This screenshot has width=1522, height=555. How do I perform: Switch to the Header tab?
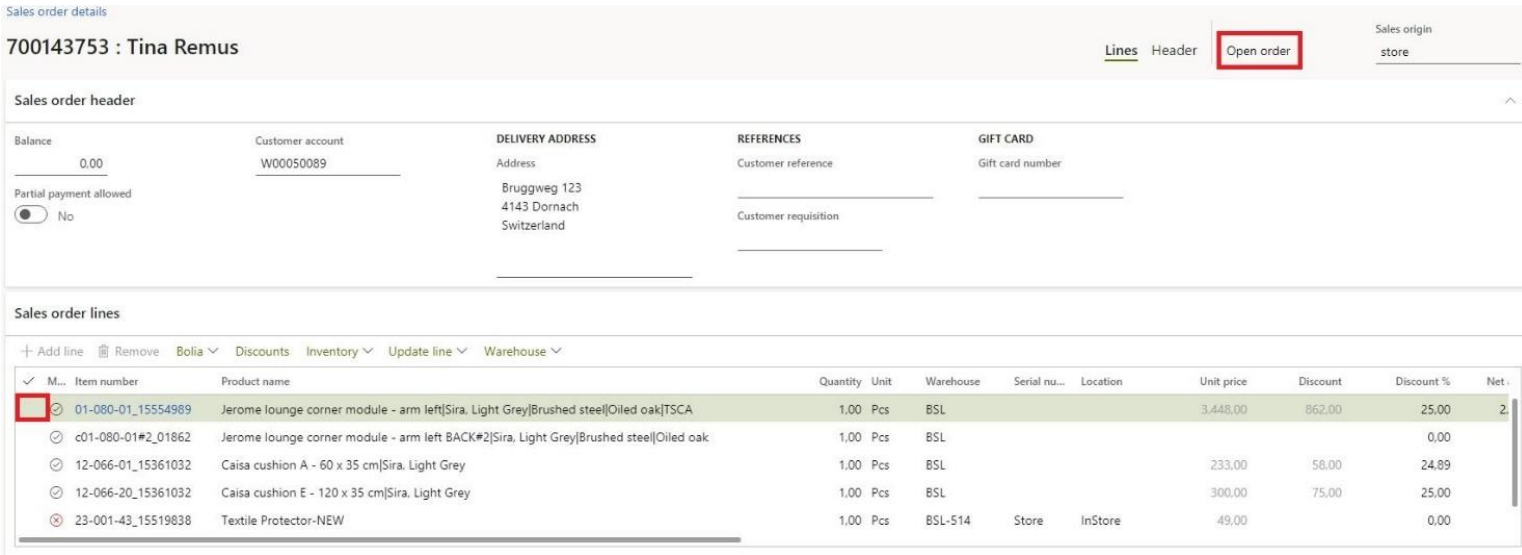pyautogui.click(x=1174, y=51)
